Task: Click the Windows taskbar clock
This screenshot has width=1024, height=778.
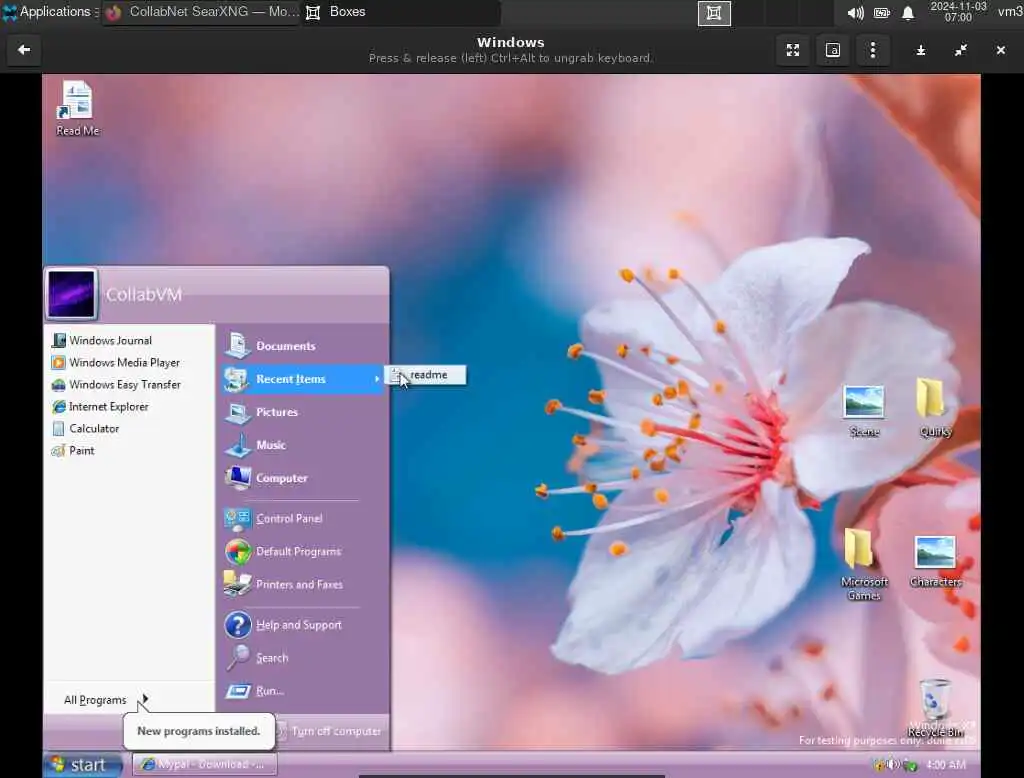Action: point(946,764)
